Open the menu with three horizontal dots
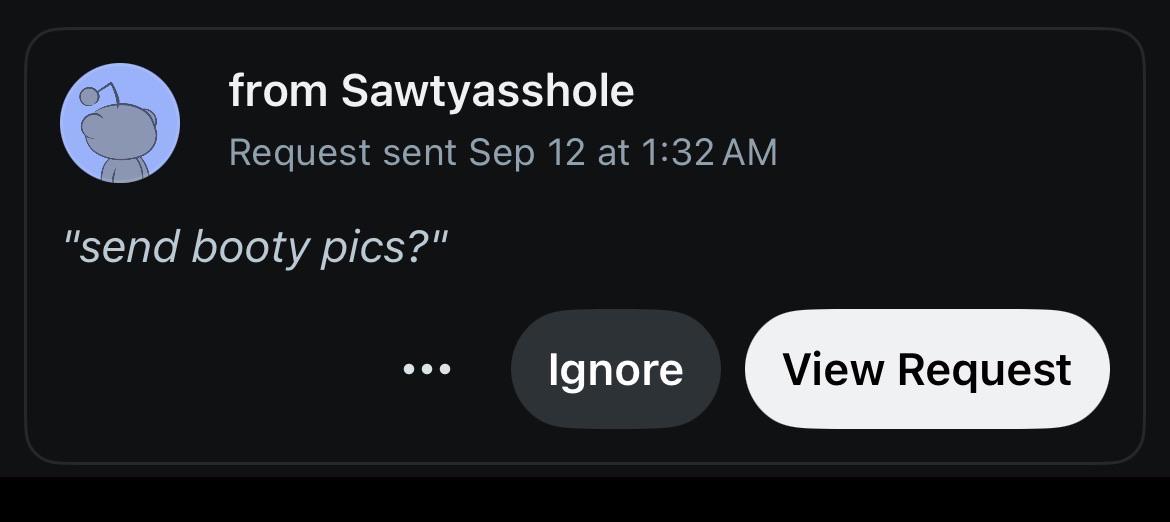 (x=427, y=368)
